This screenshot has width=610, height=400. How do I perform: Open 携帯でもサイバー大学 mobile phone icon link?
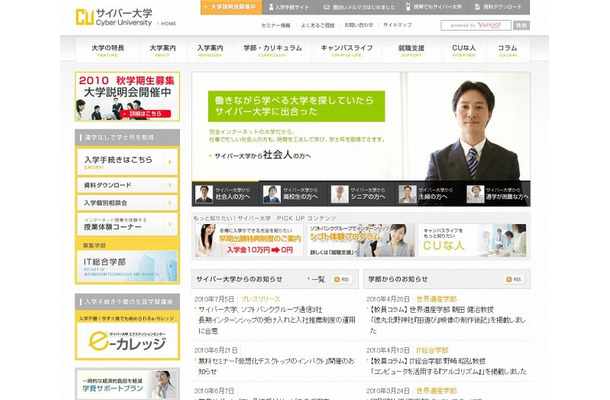pyautogui.click(x=433, y=7)
